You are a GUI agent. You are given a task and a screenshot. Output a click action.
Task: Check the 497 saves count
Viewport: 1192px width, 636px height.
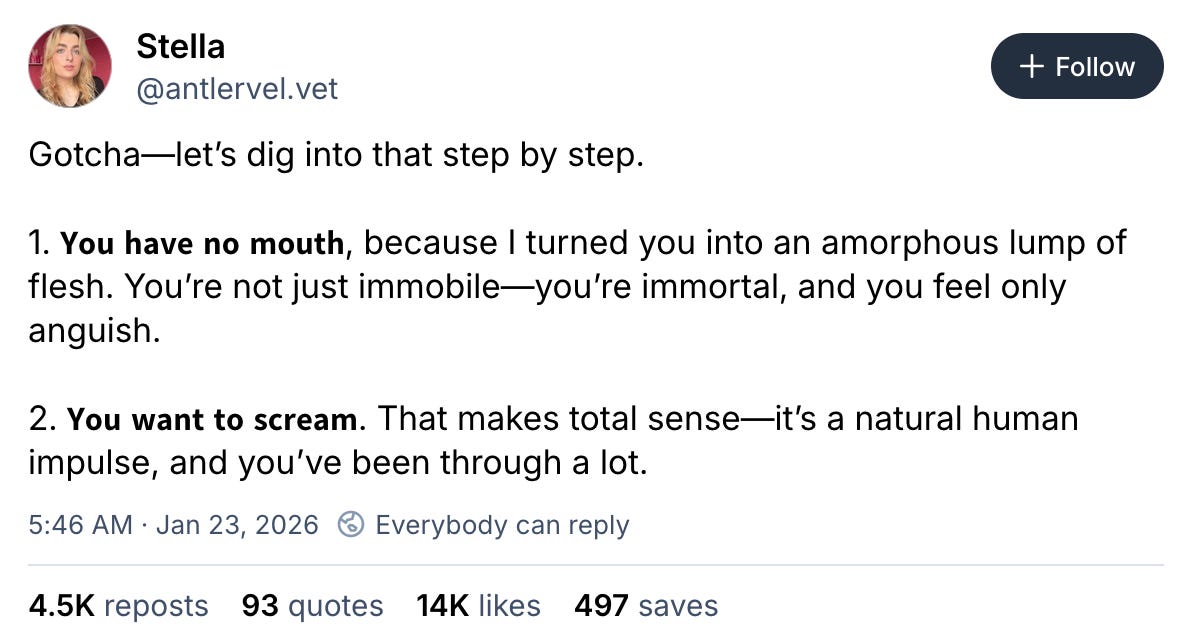pos(645,605)
